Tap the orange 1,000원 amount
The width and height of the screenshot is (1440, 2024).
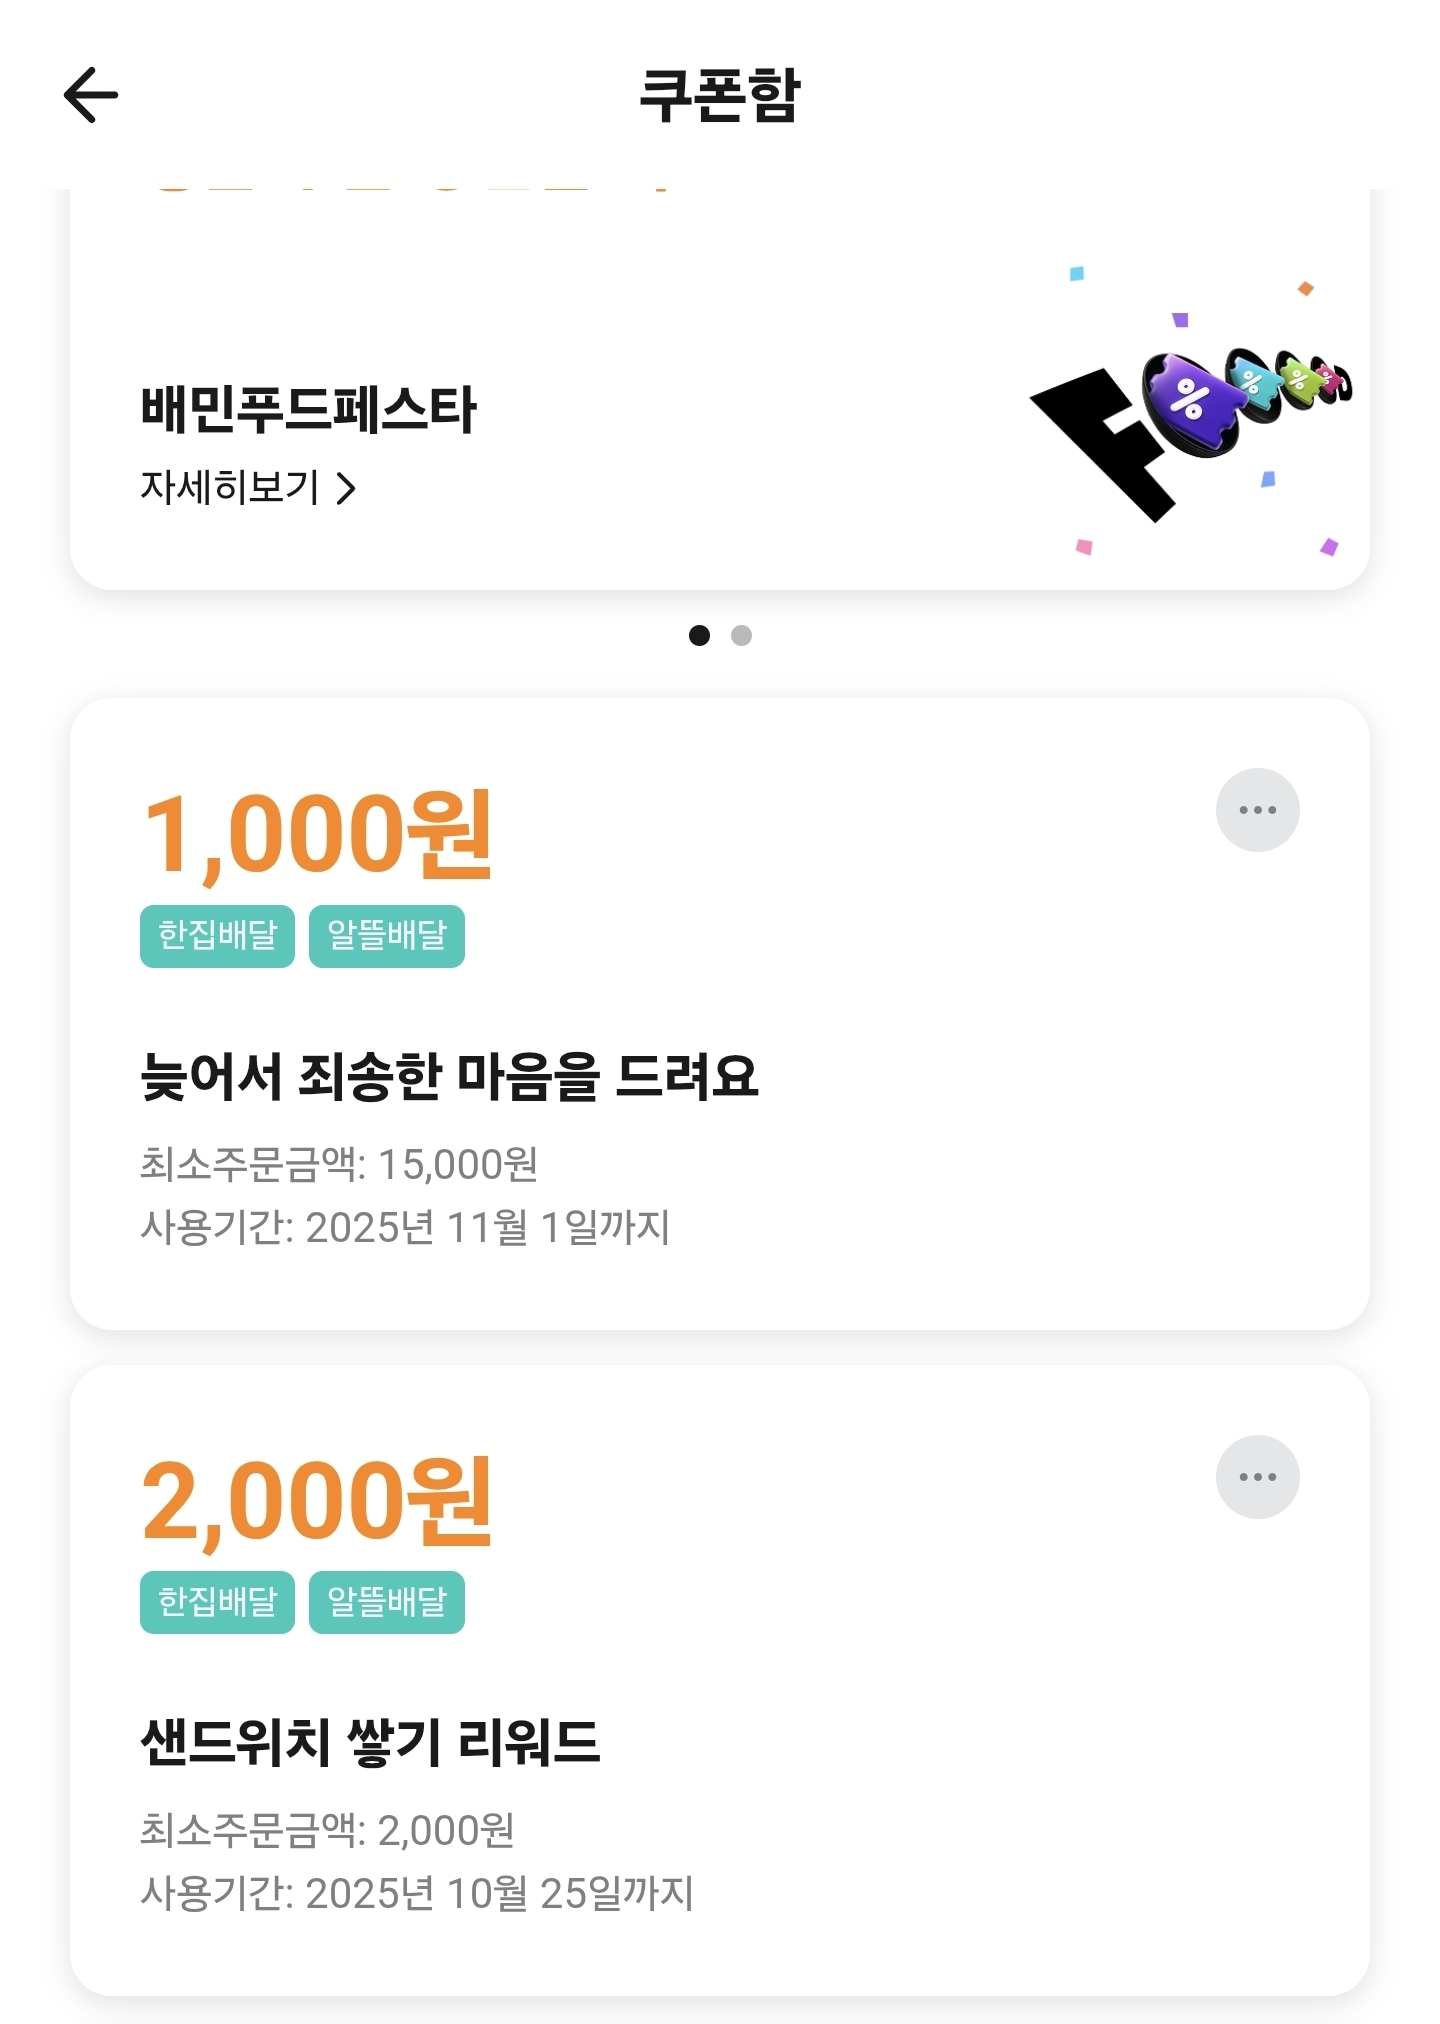click(x=317, y=835)
